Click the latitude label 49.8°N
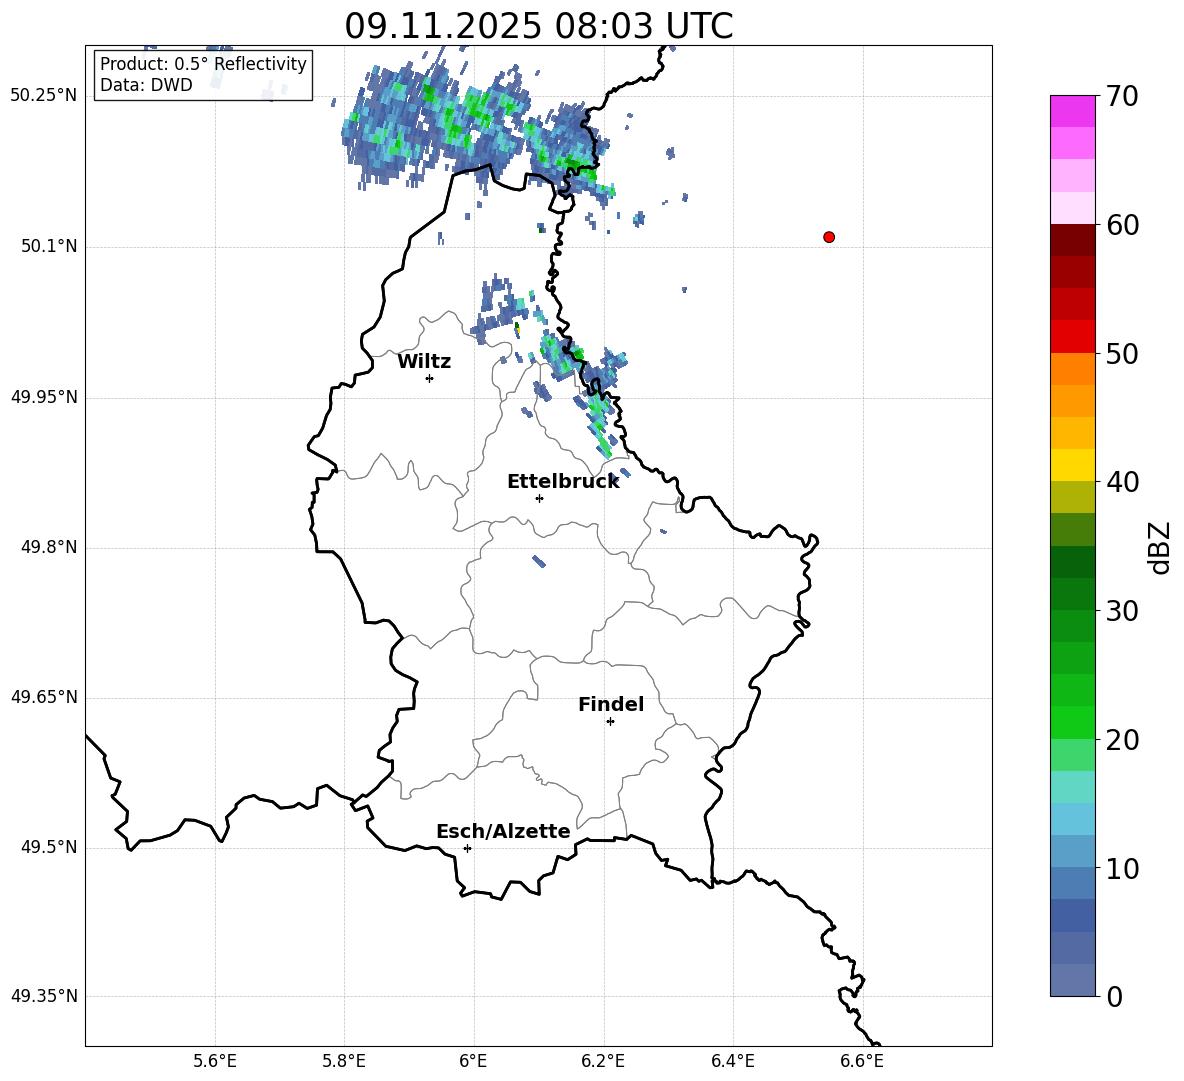 click(49, 547)
